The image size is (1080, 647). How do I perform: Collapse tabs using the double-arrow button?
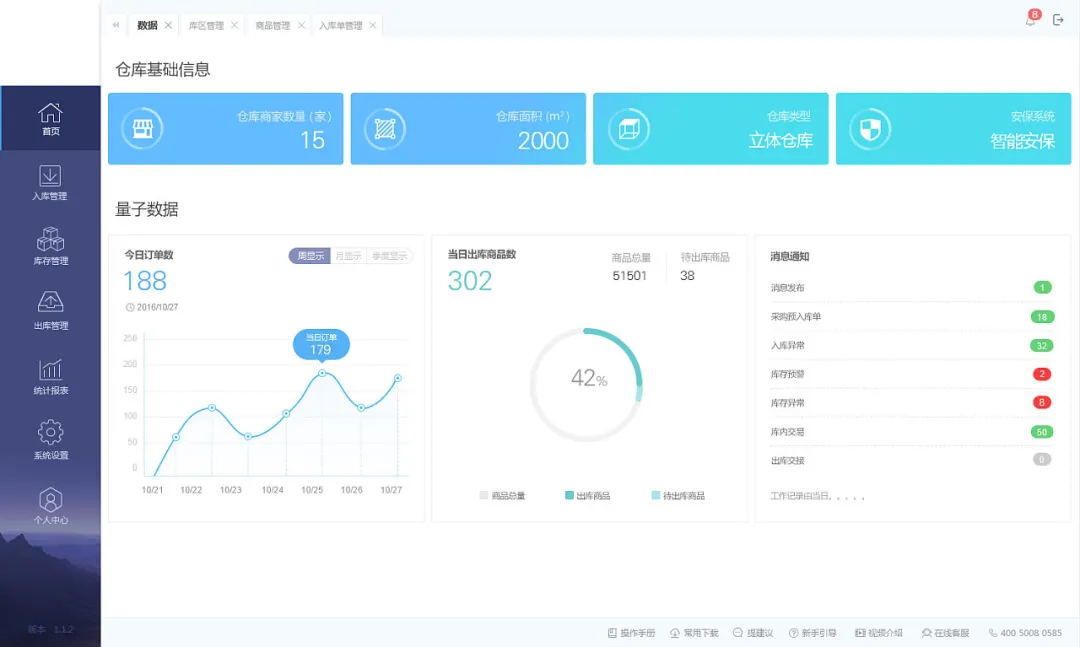[116, 25]
